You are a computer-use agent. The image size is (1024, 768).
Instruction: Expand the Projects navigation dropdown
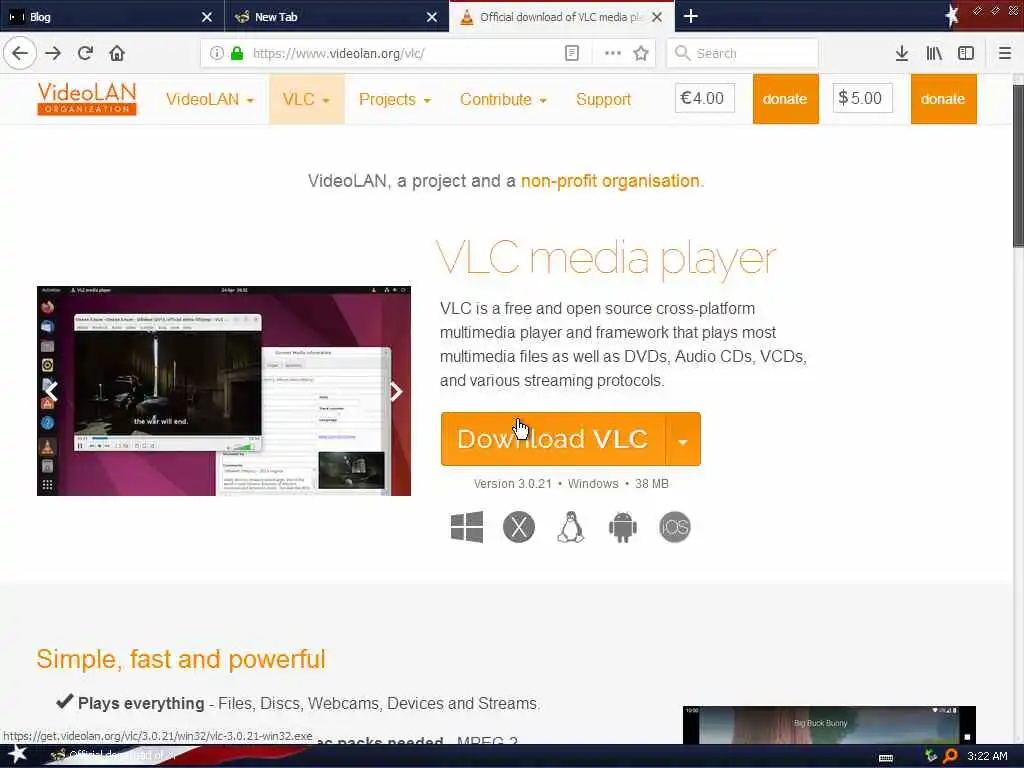click(394, 99)
